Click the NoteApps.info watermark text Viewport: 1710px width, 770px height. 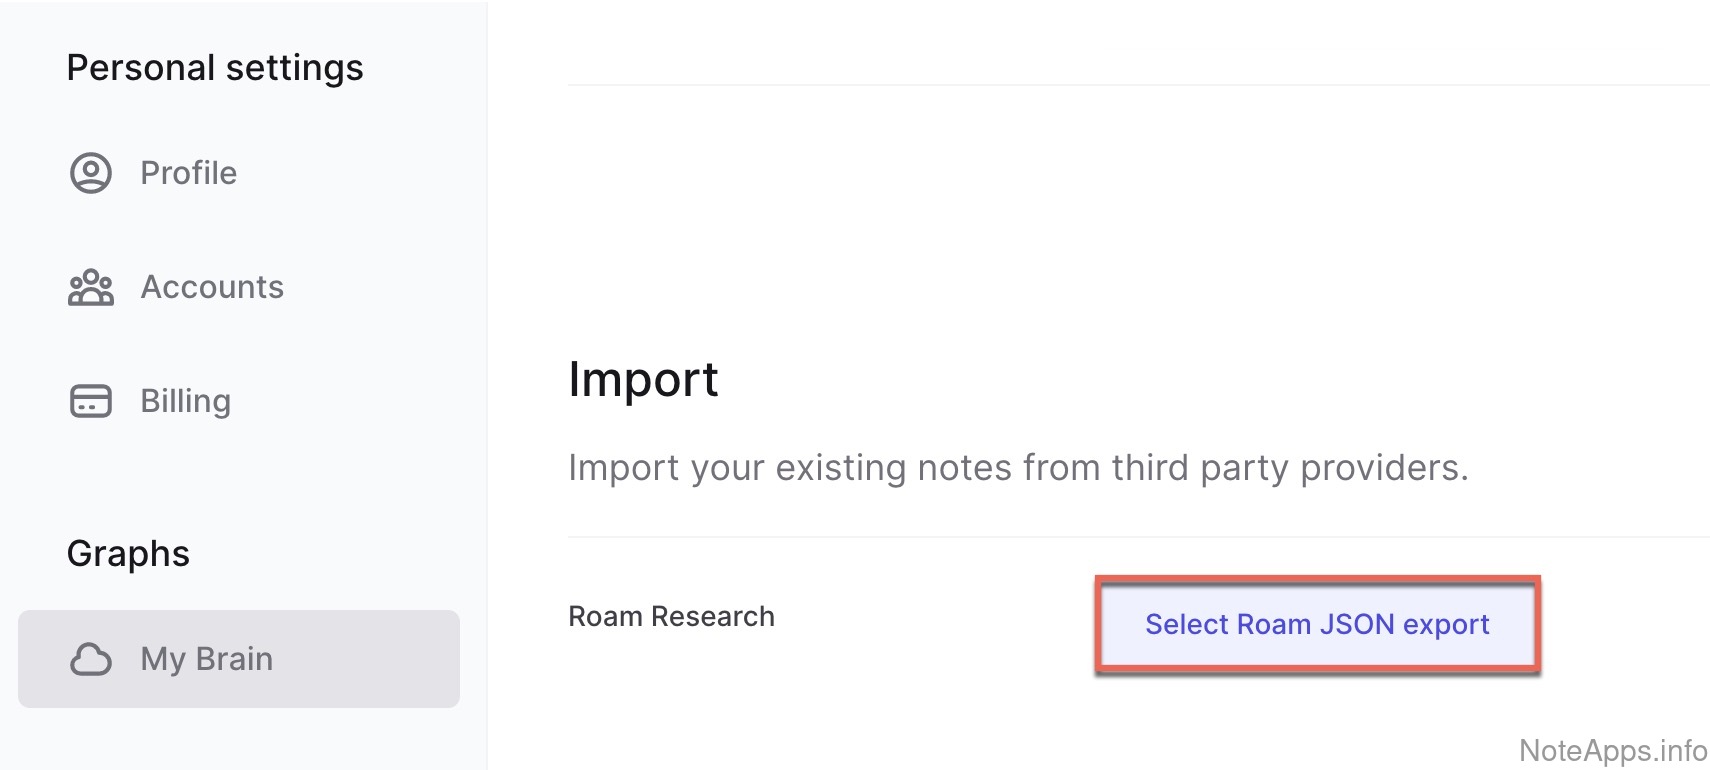click(x=1612, y=750)
